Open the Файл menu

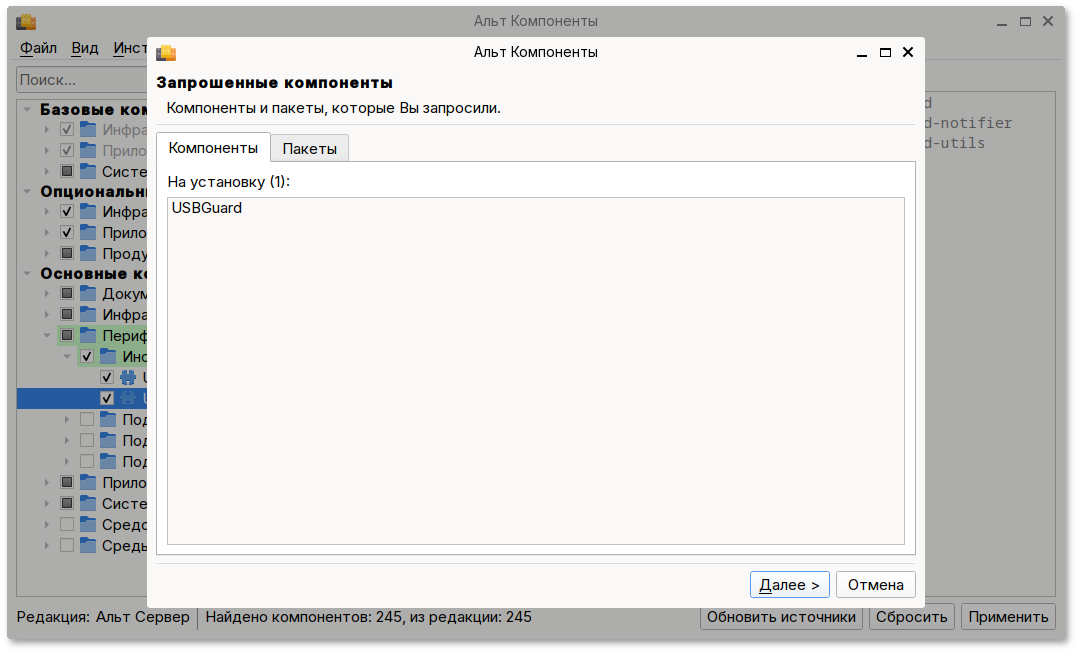click(x=38, y=48)
